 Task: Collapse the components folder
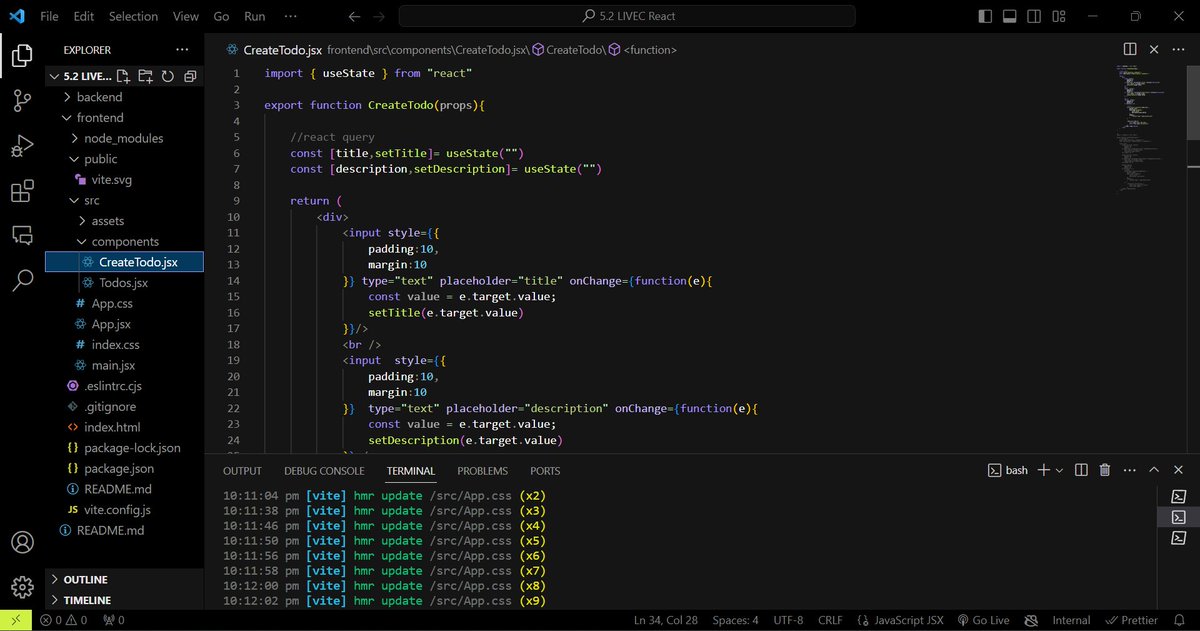[x=125, y=241]
